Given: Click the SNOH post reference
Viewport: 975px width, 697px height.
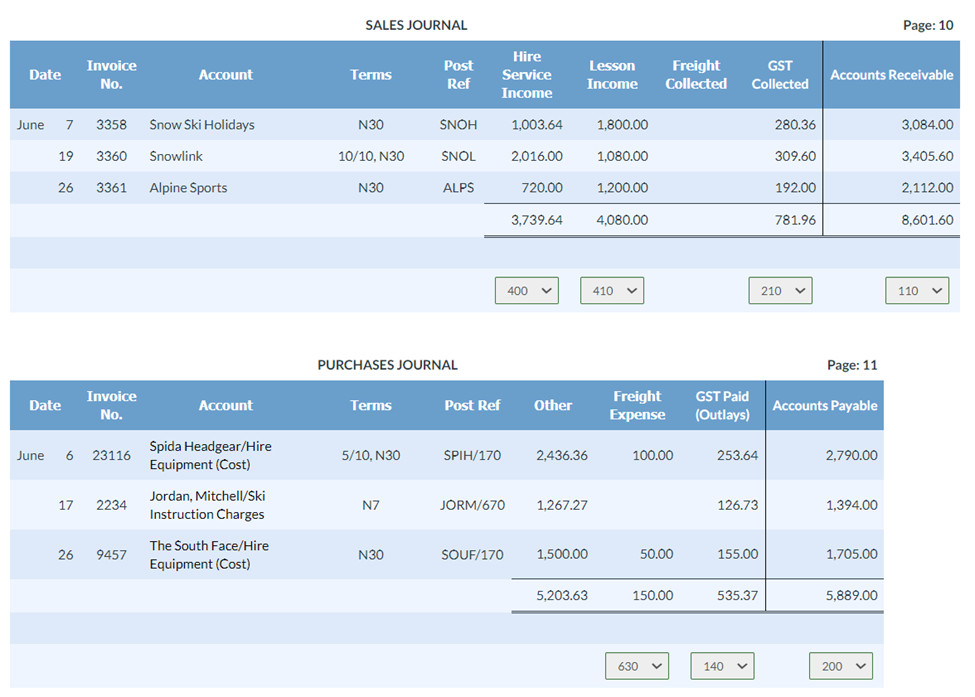Looking at the screenshot, I should [x=458, y=125].
